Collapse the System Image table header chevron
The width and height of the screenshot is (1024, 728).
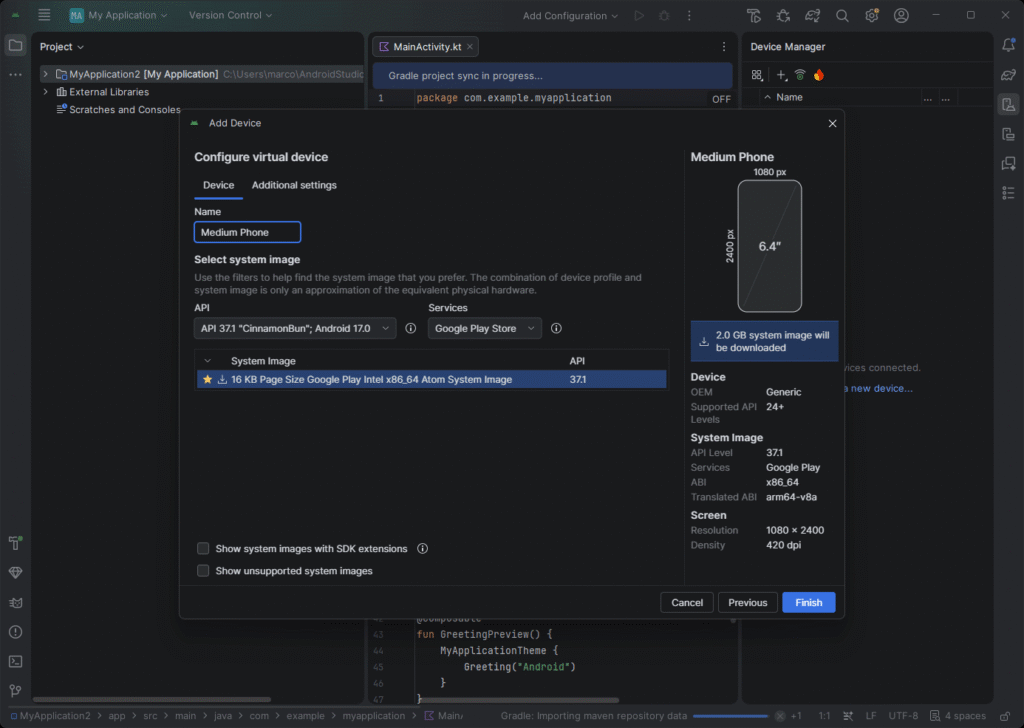tap(208, 361)
